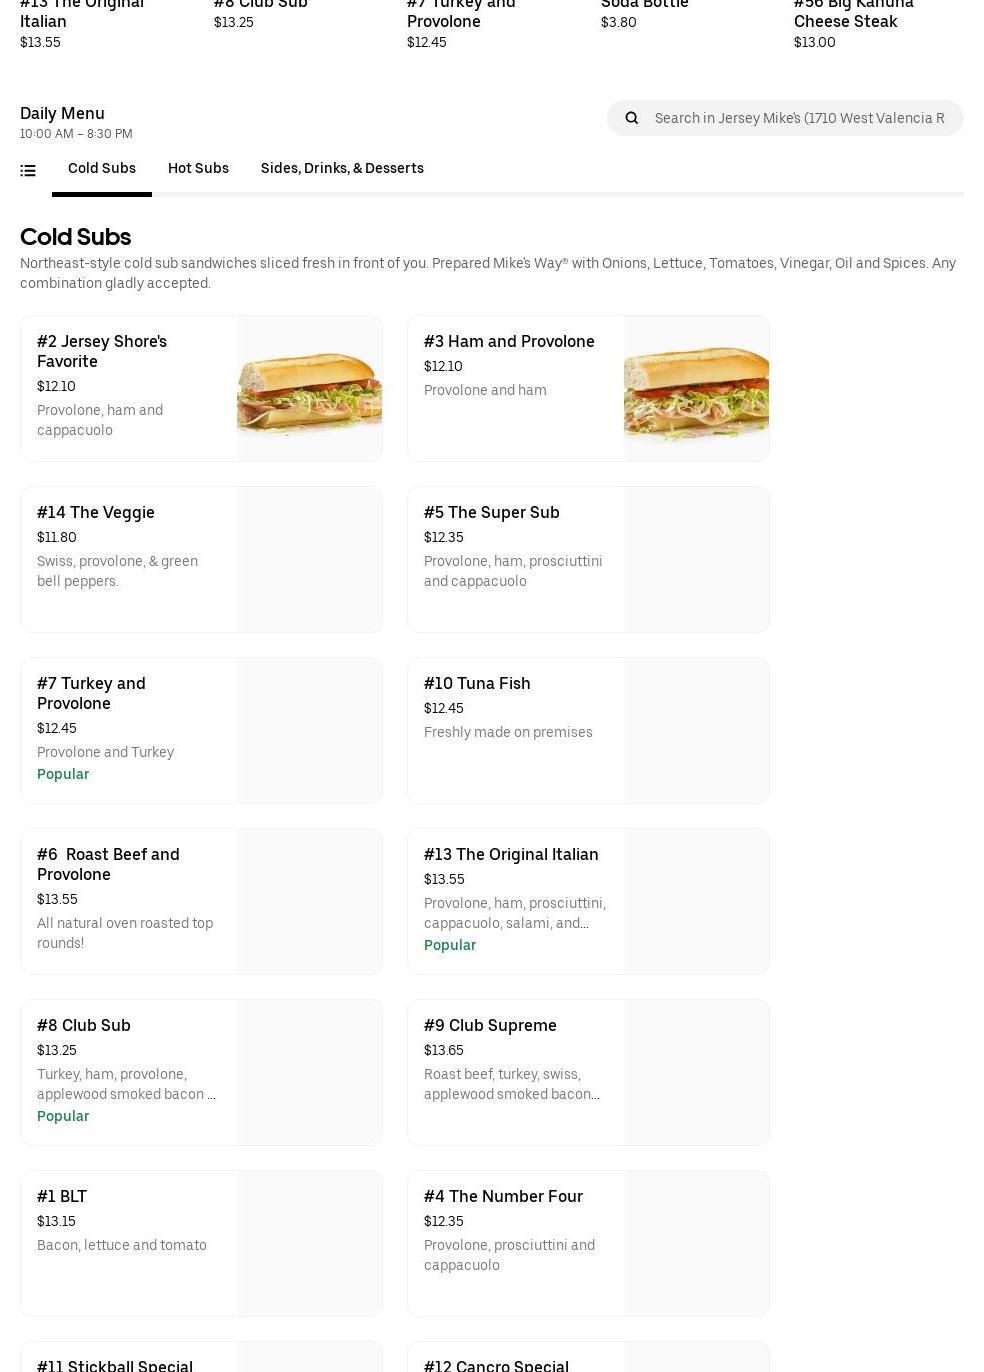This screenshot has width=984, height=1372.
Task: Click #56 Big Kahuna Cheese Steak at top
Action: tap(853, 13)
